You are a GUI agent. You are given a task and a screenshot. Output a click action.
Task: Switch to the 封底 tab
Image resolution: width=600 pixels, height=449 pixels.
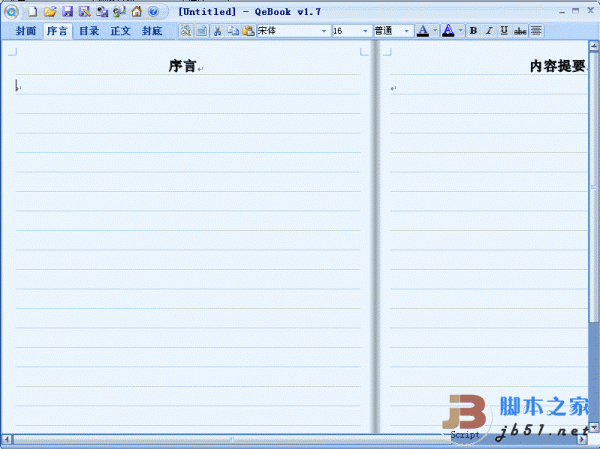[x=152, y=31]
